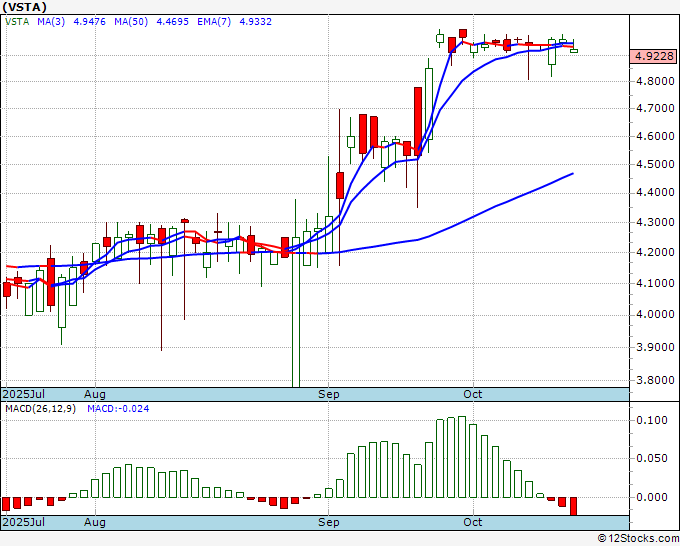680x546 pixels.
Task: Click the 4.7000 price axis label
Action: [x=655, y=108]
